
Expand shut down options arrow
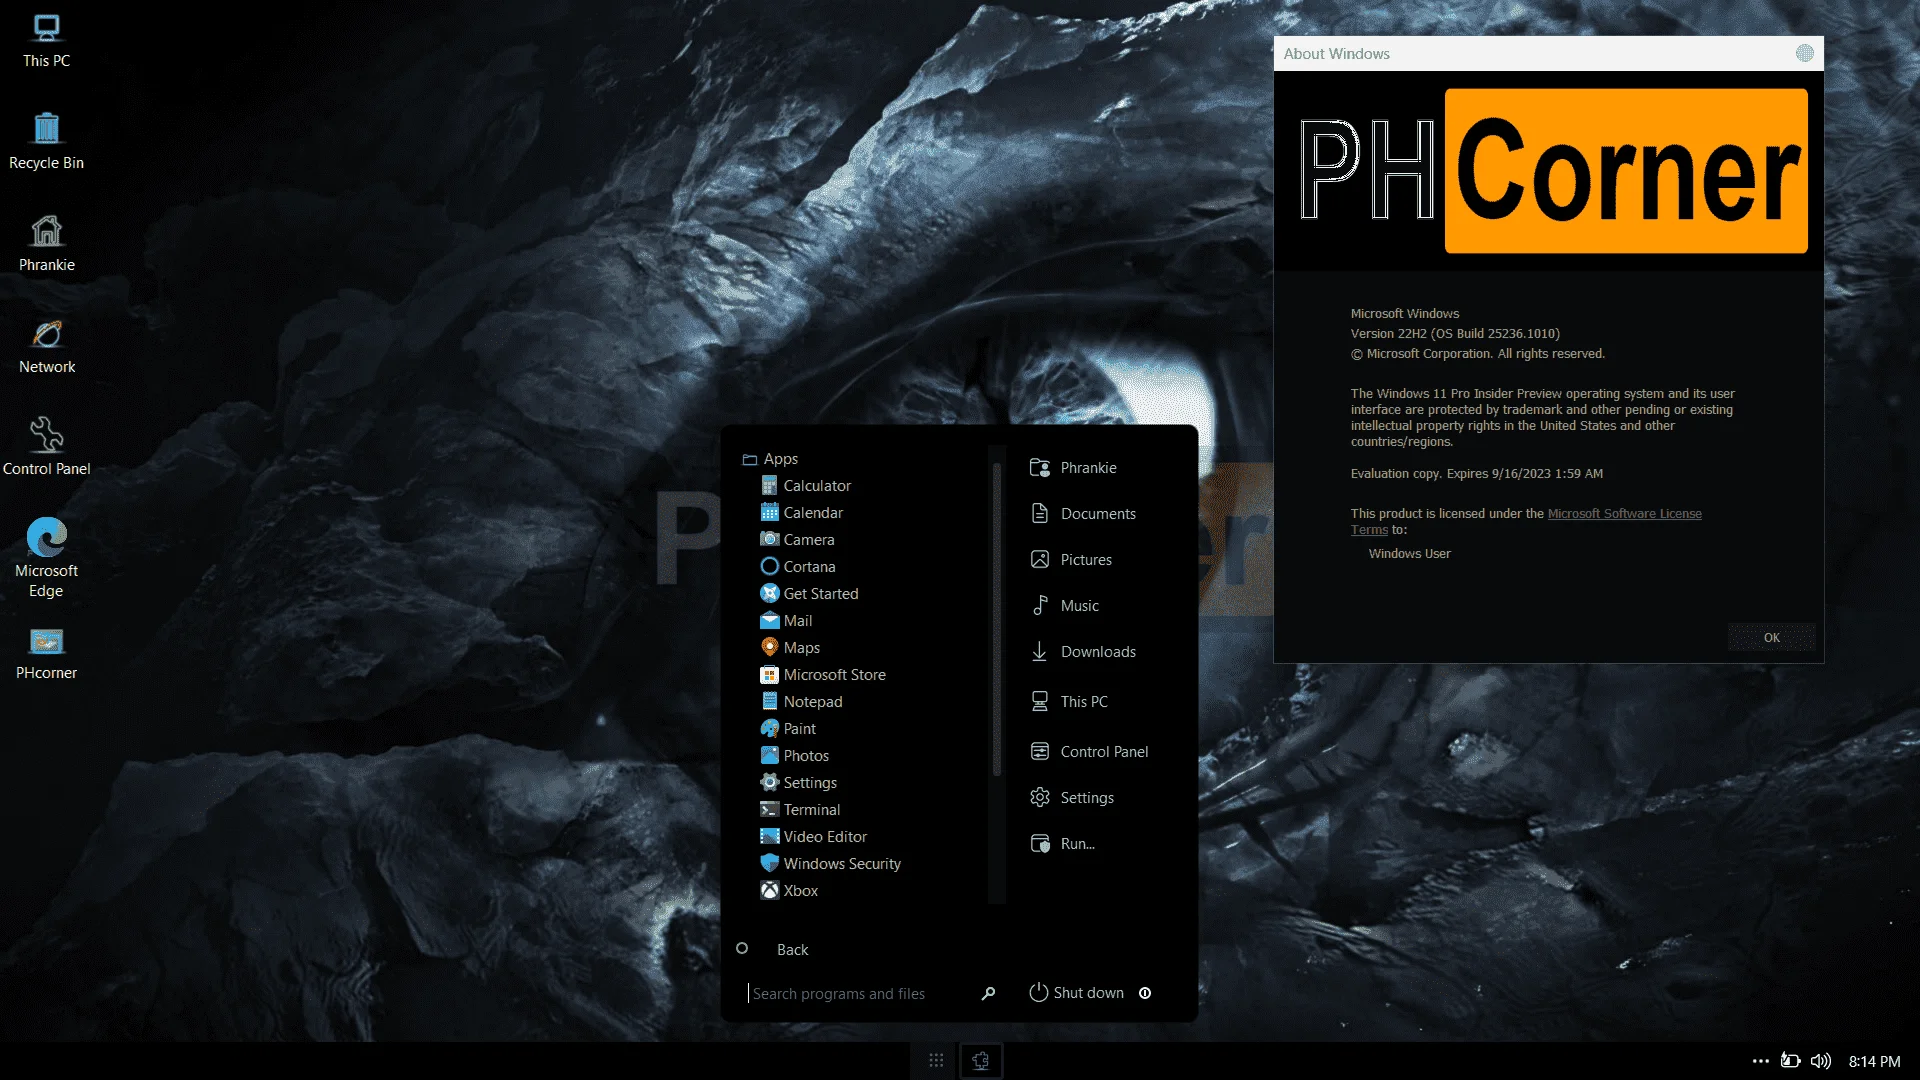click(1145, 993)
